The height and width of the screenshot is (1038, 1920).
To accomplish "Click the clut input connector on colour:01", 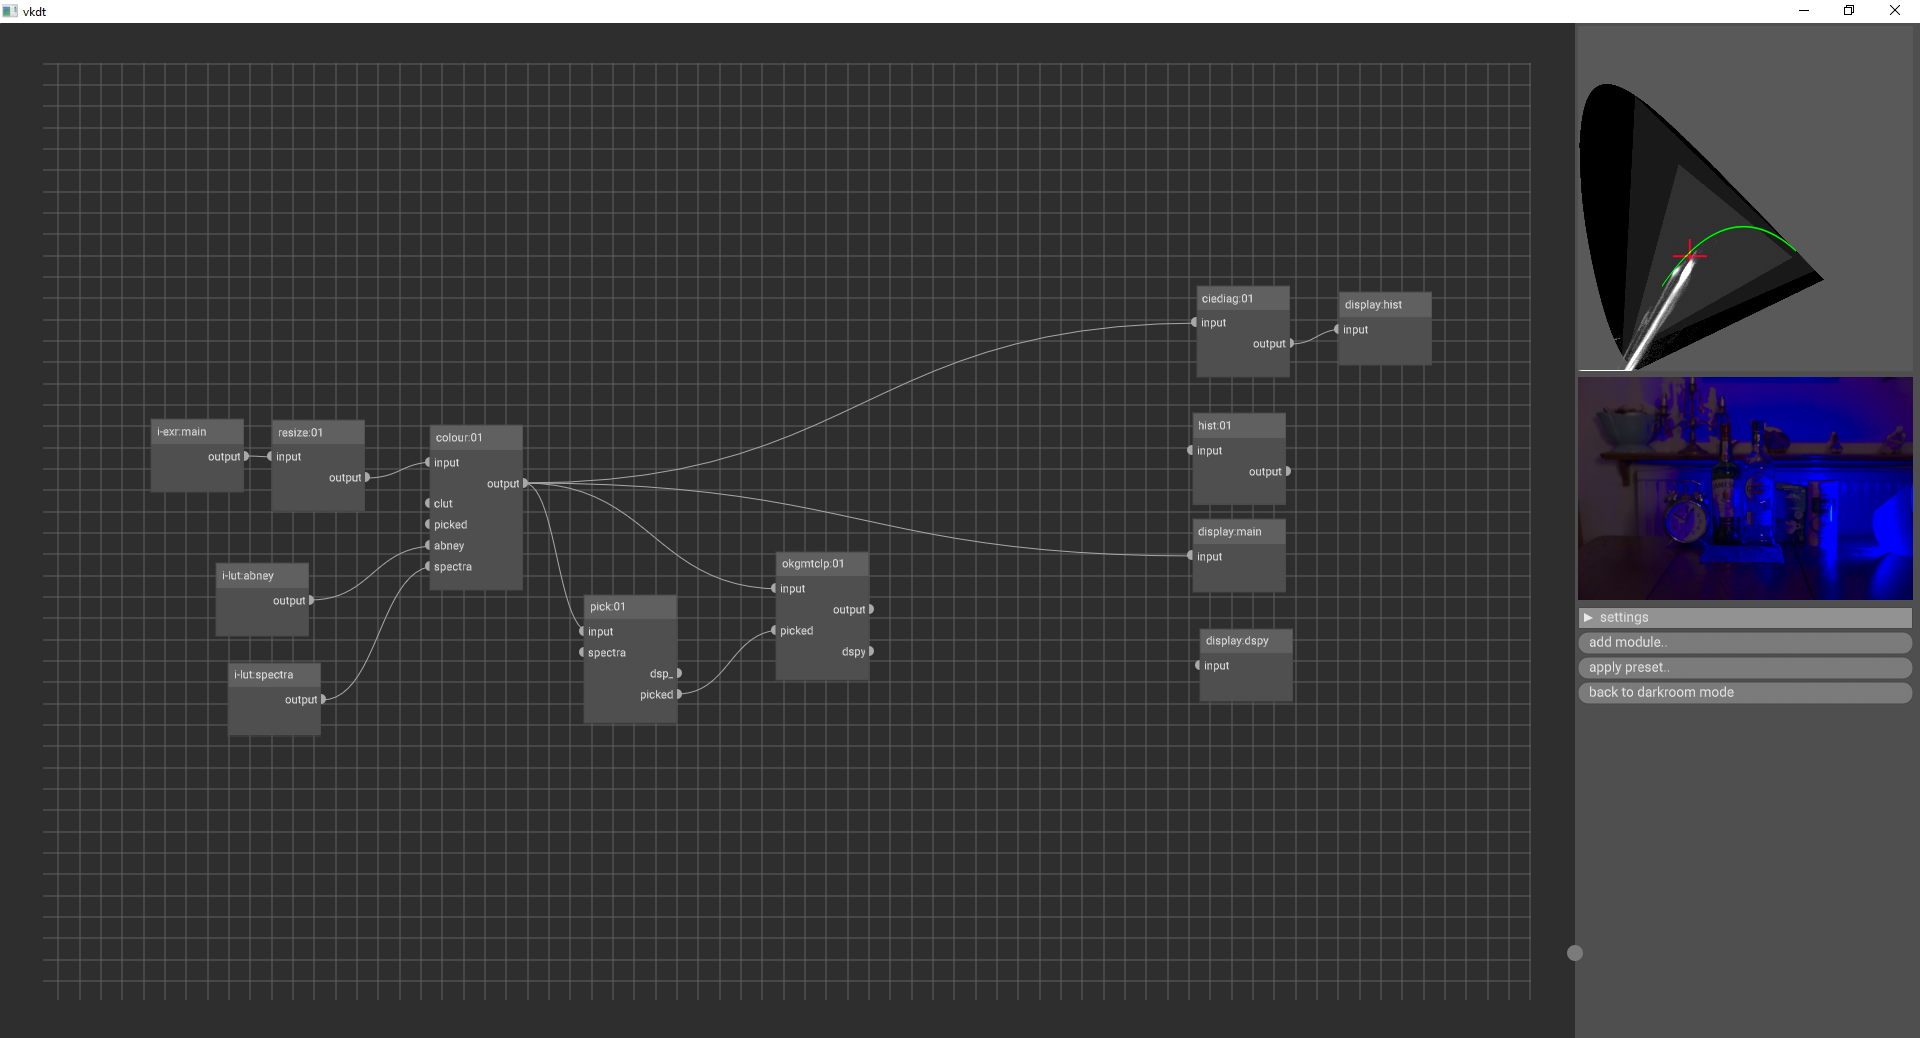I will (428, 503).
